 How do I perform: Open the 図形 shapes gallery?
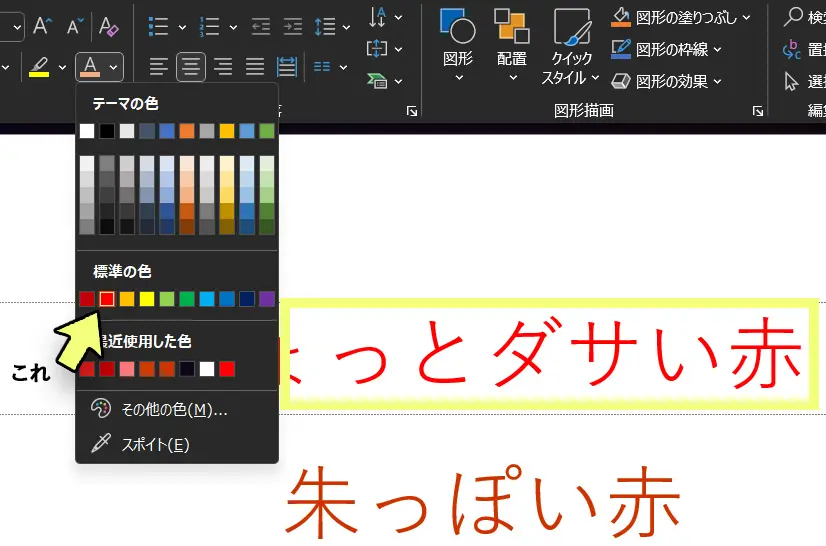458,44
